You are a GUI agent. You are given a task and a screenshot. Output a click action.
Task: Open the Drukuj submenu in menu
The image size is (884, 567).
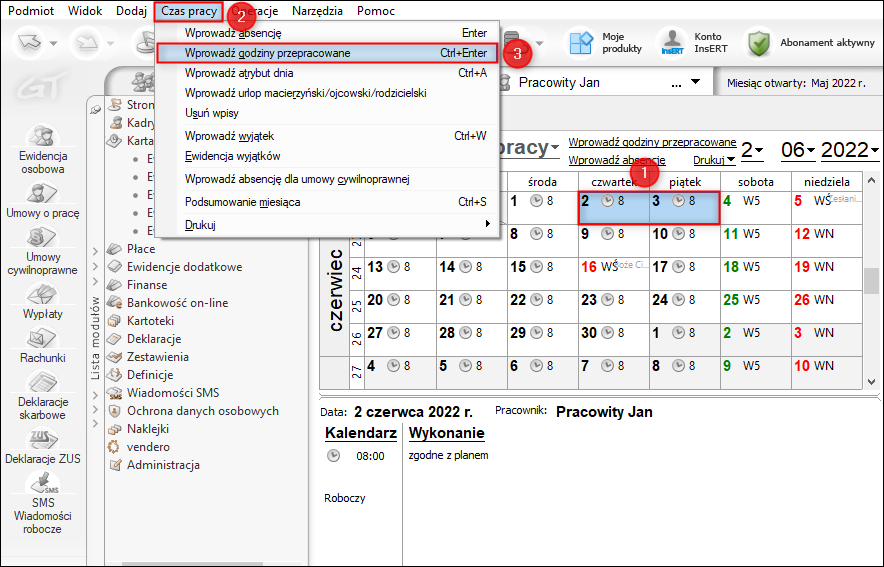pyautogui.click(x=328, y=225)
